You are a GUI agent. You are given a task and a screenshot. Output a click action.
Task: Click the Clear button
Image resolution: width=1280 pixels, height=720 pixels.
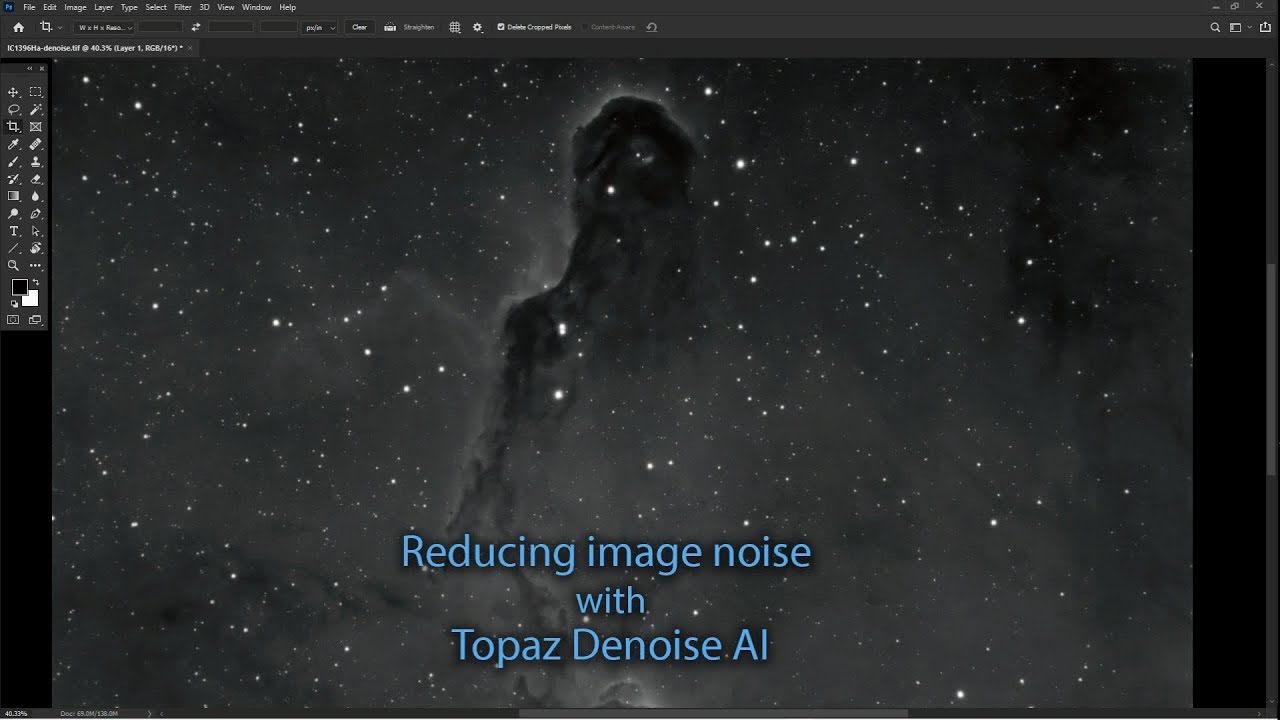(x=360, y=27)
